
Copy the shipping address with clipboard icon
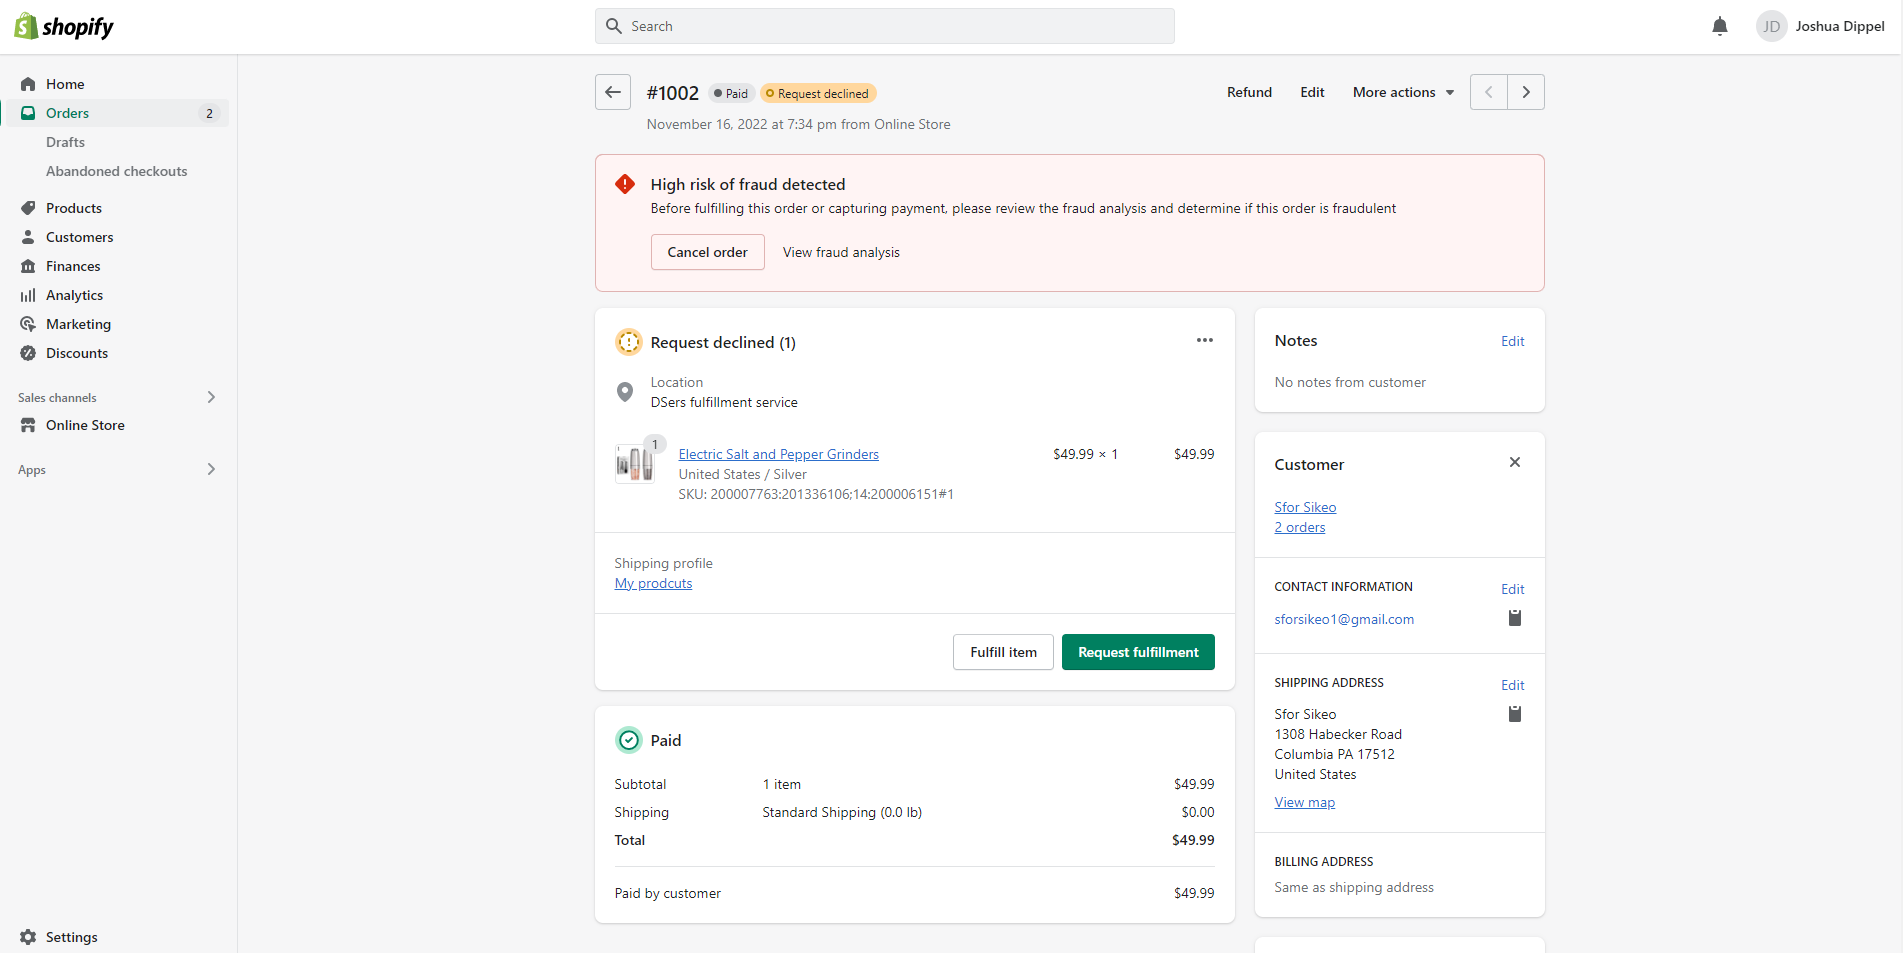1514,714
